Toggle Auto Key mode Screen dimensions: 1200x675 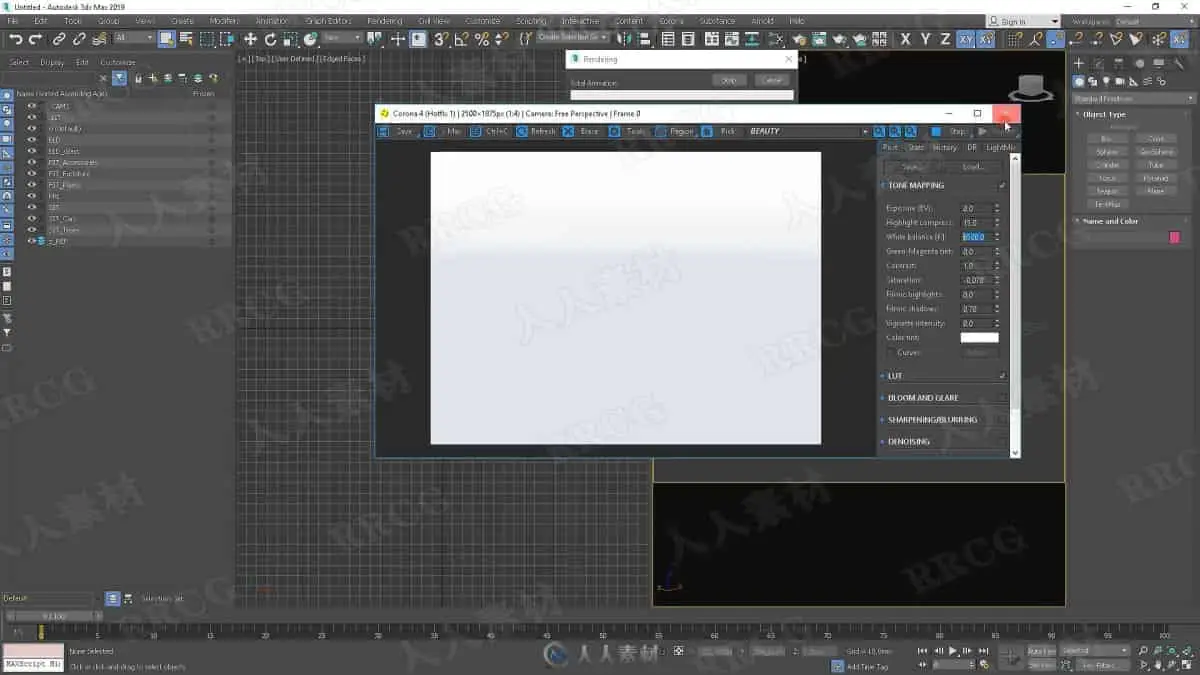click(x=1041, y=650)
